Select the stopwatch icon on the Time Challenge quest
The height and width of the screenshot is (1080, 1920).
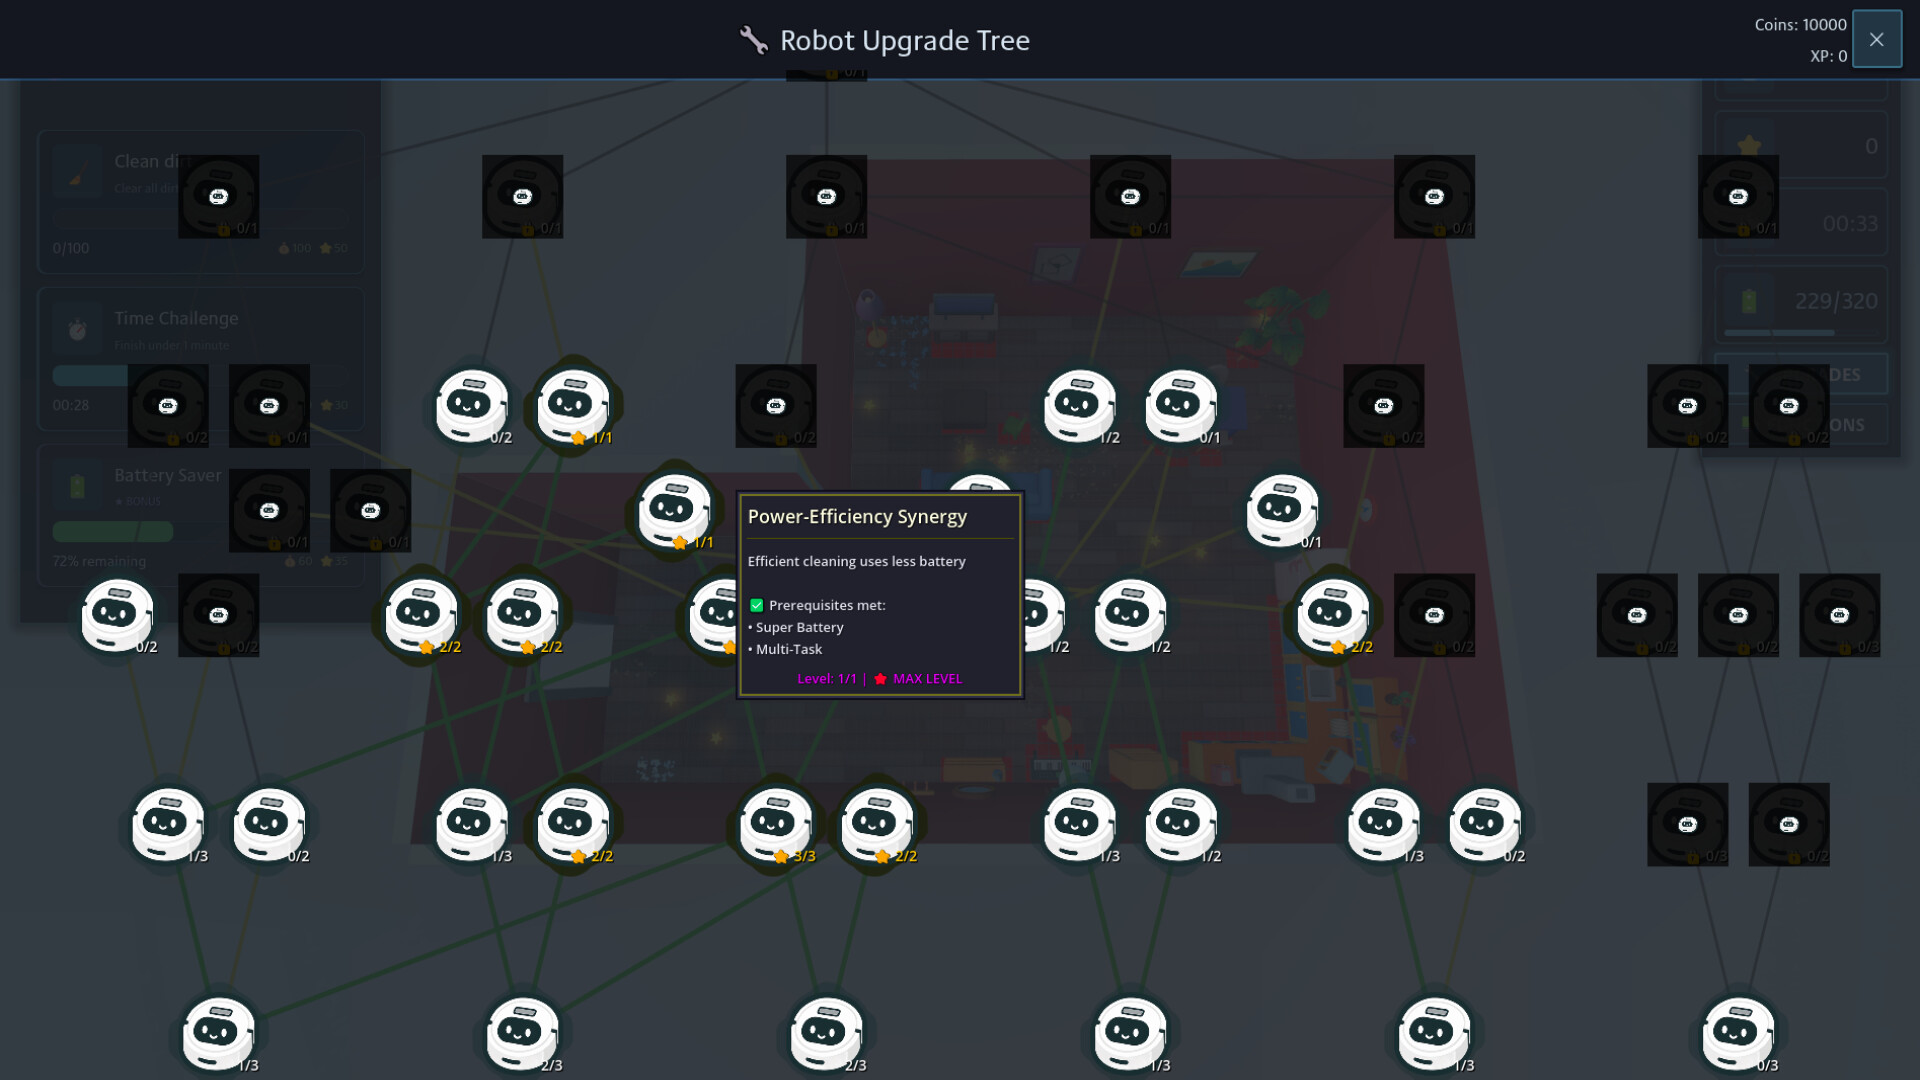pos(78,328)
